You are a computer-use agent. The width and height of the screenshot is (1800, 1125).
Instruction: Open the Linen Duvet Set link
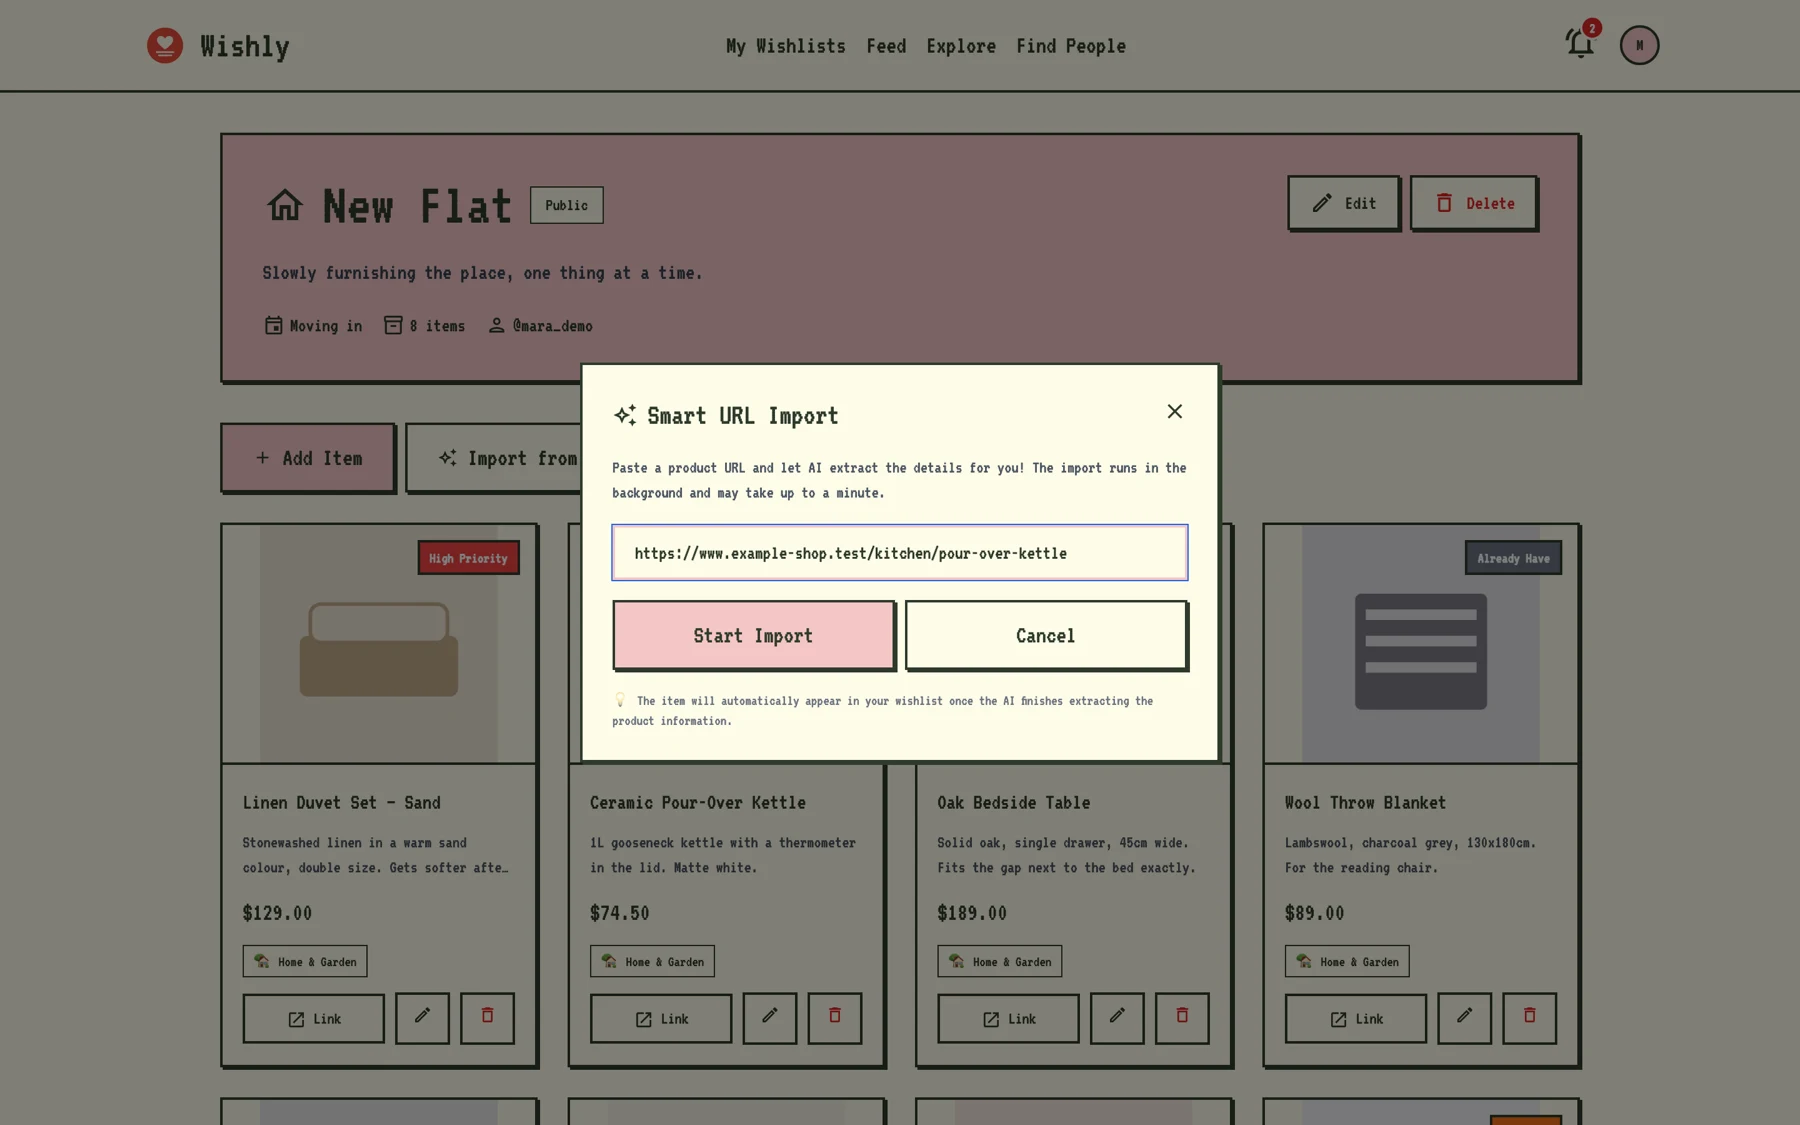(x=313, y=1019)
